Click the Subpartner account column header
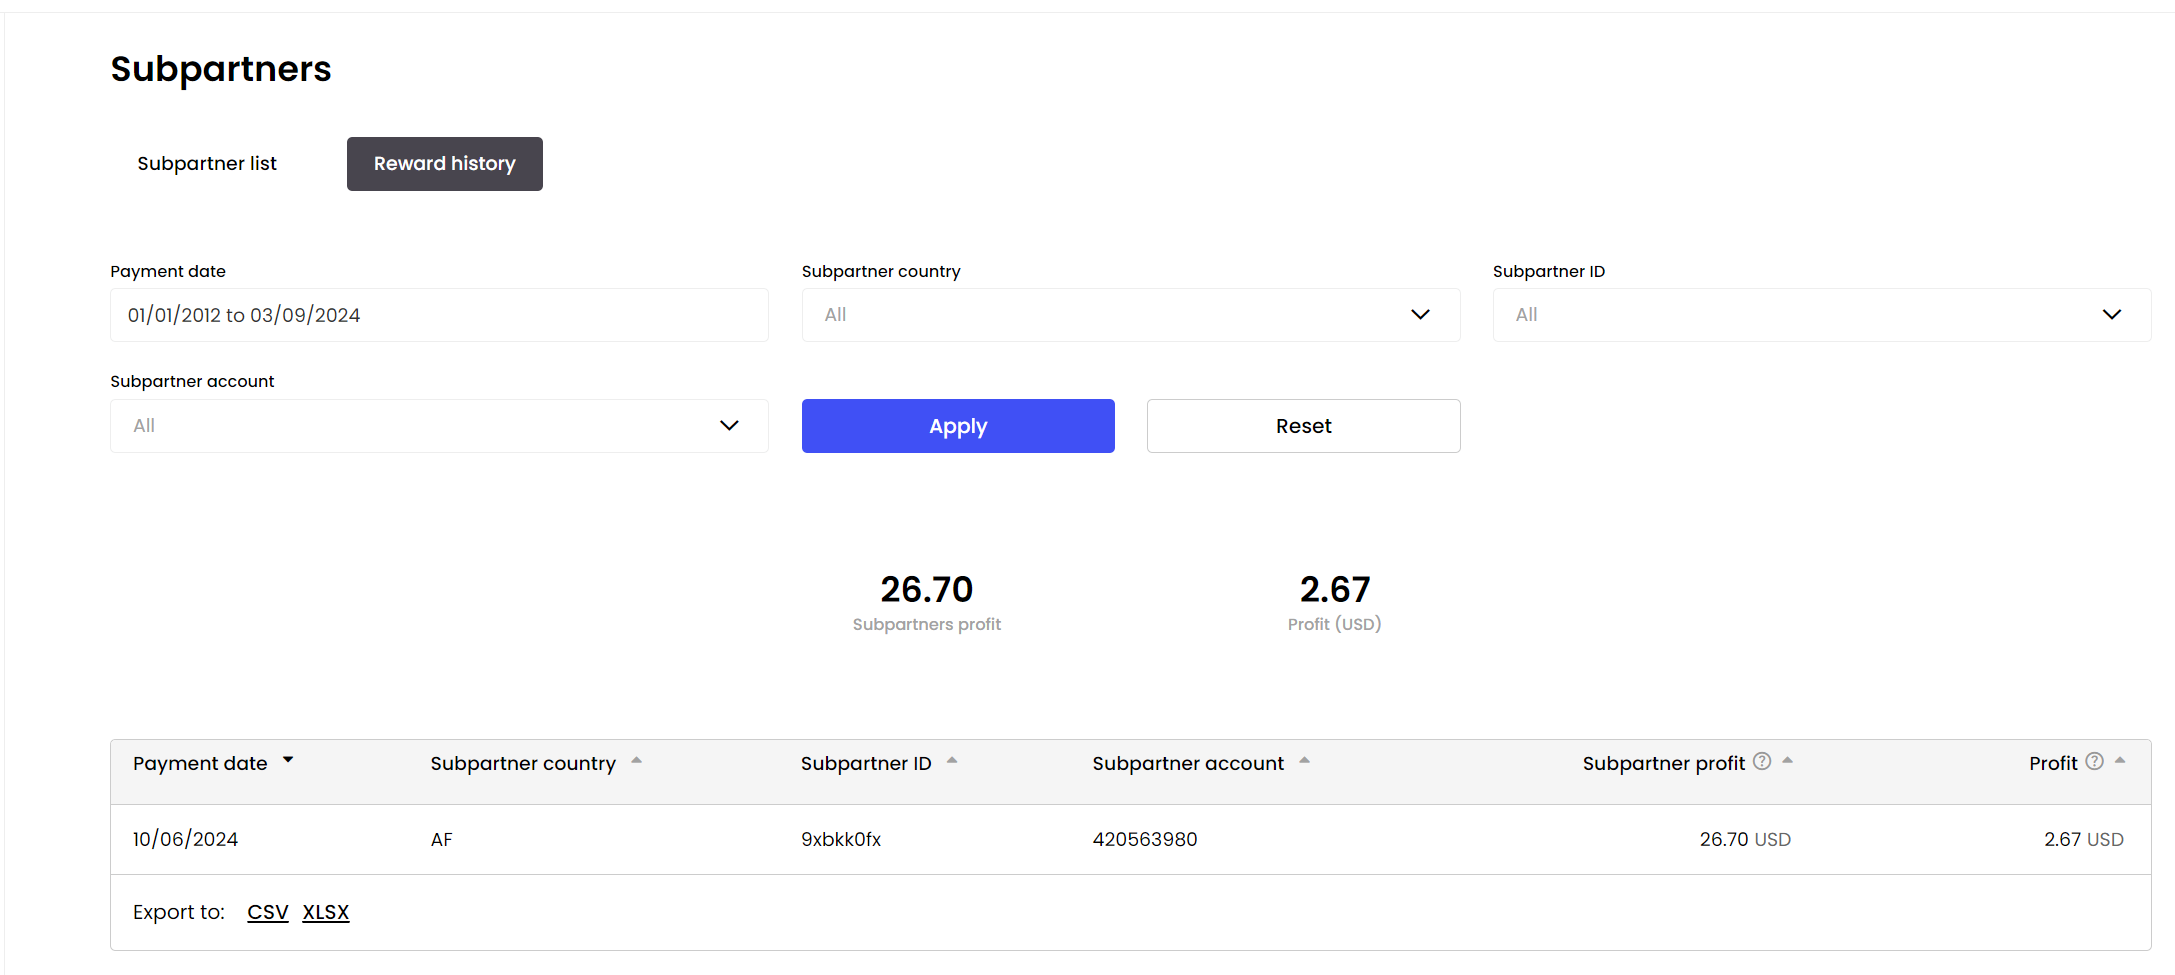The height and width of the screenshot is (975, 2175). pos(1188,763)
